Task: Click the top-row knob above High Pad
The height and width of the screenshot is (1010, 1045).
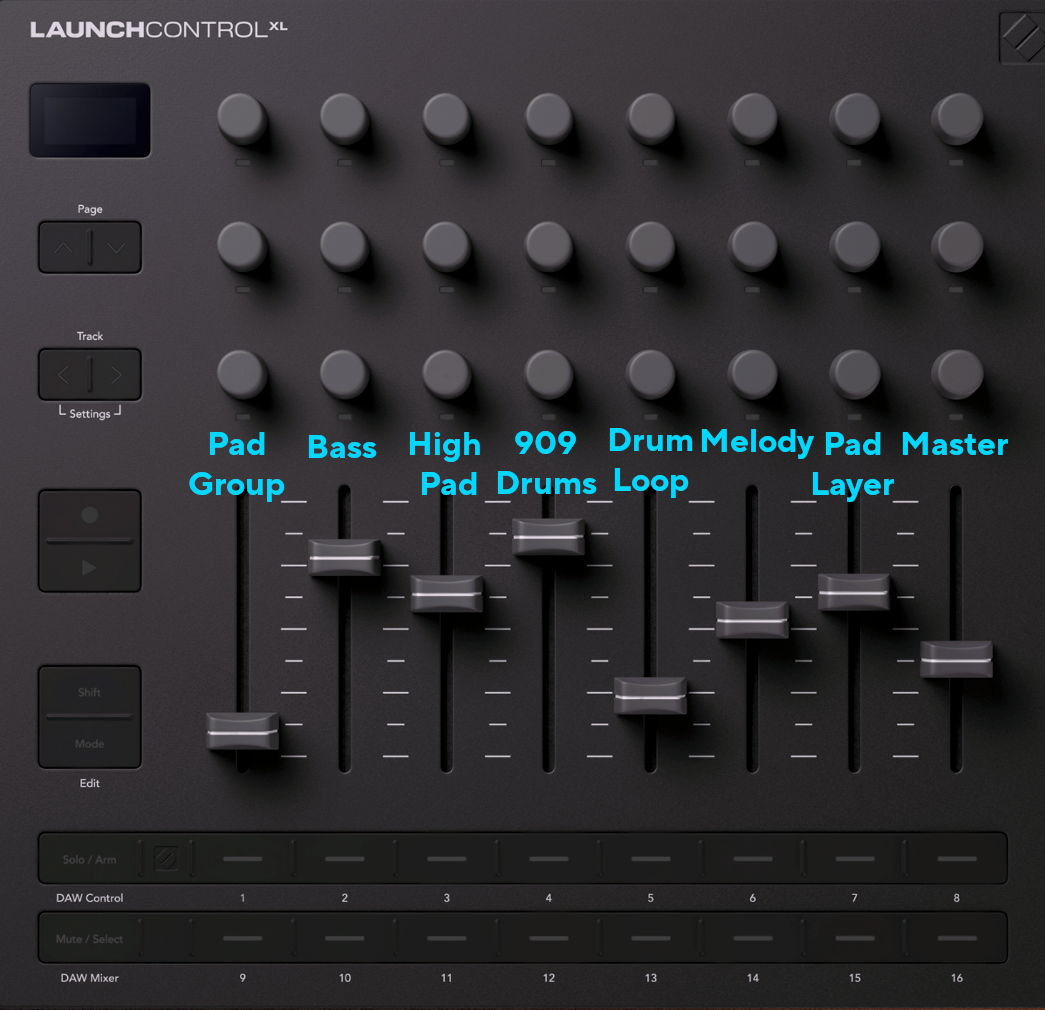Action: pyautogui.click(x=447, y=119)
